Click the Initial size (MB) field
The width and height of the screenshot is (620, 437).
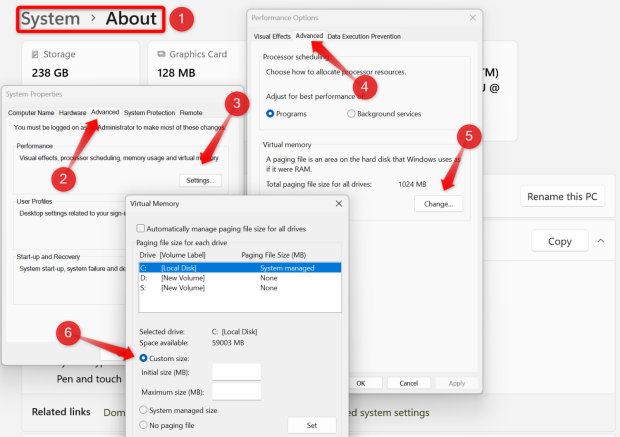236,372
